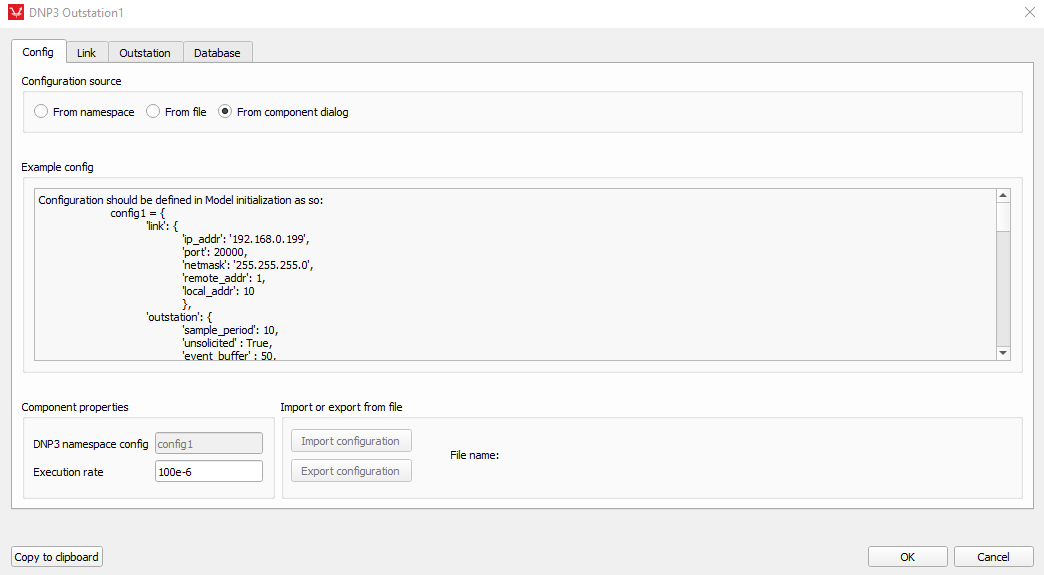Viewport: 1044px width, 575px height.
Task: Click the example config scroll down arrow
Action: (x=1003, y=353)
